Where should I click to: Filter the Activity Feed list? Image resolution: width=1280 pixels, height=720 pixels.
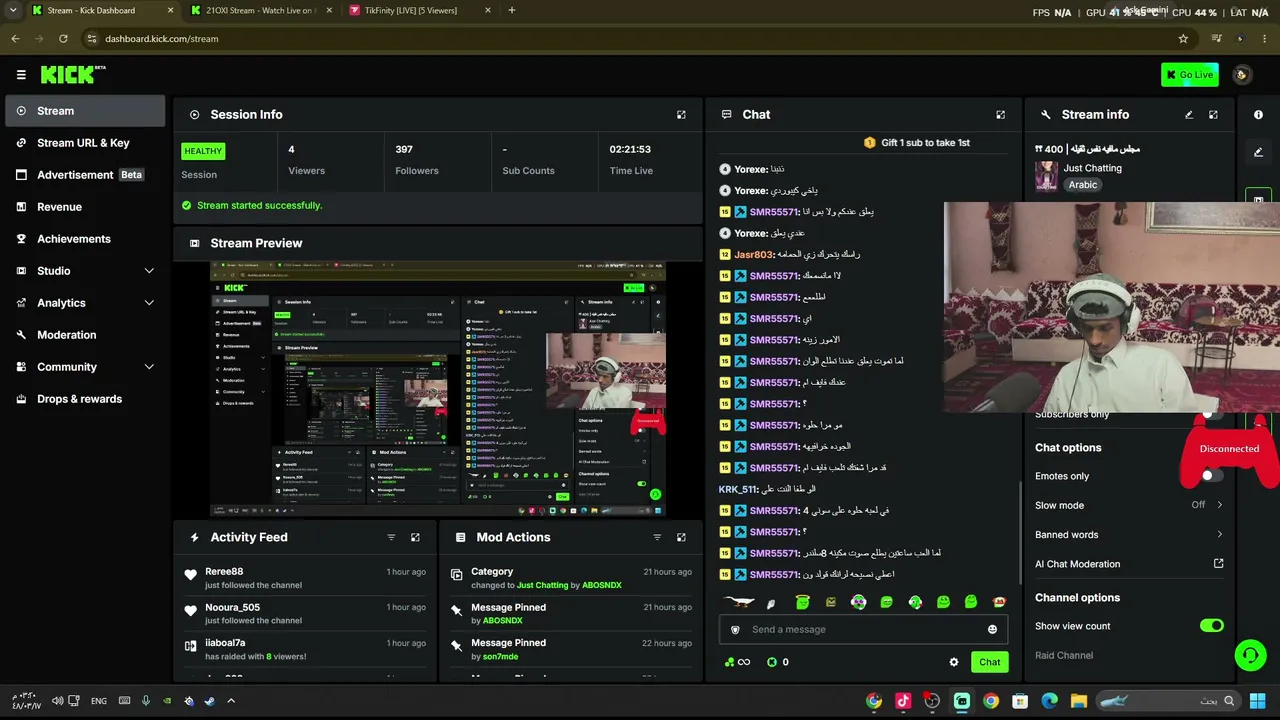pyautogui.click(x=391, y=537)
